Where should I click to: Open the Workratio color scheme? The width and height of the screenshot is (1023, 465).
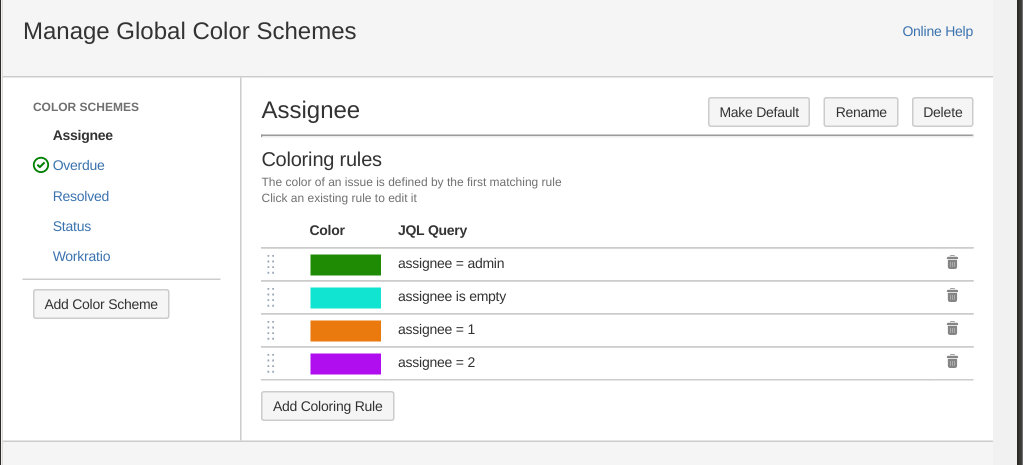(x=82, y=257)
